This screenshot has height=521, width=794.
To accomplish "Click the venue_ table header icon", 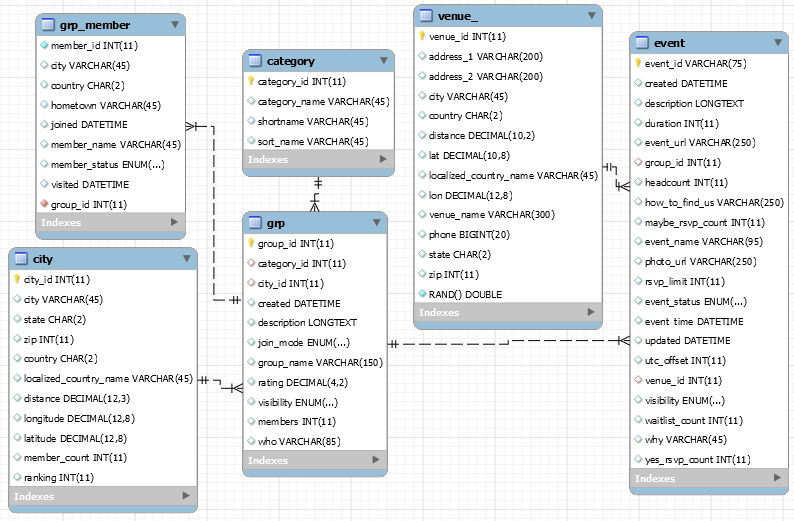I will pyautogui.click(x=426, y=16).
